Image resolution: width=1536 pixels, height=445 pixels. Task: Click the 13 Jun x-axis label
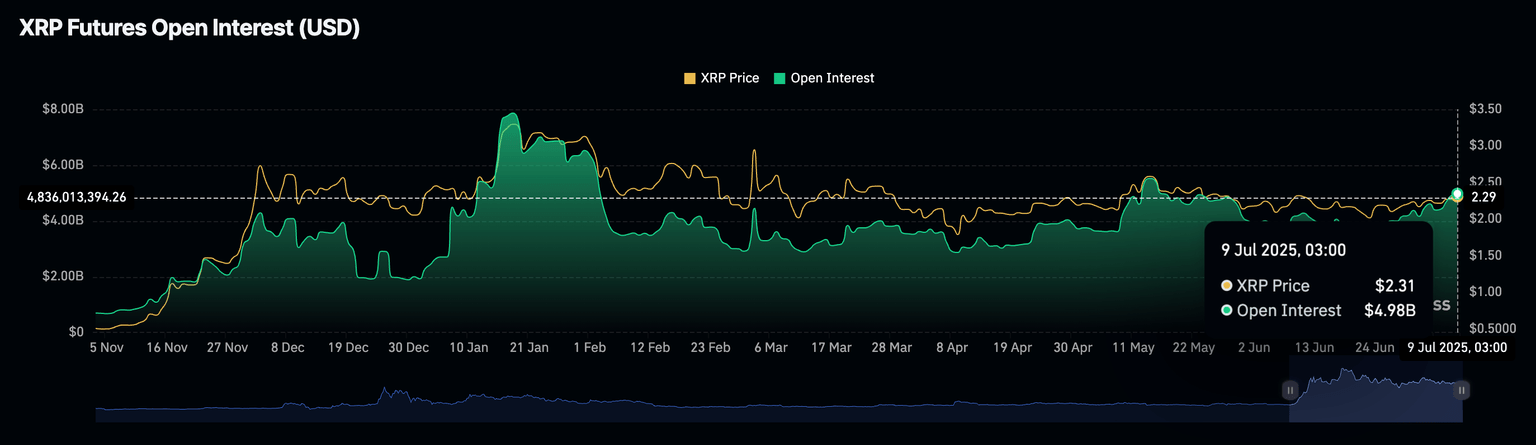(1314, 348)
